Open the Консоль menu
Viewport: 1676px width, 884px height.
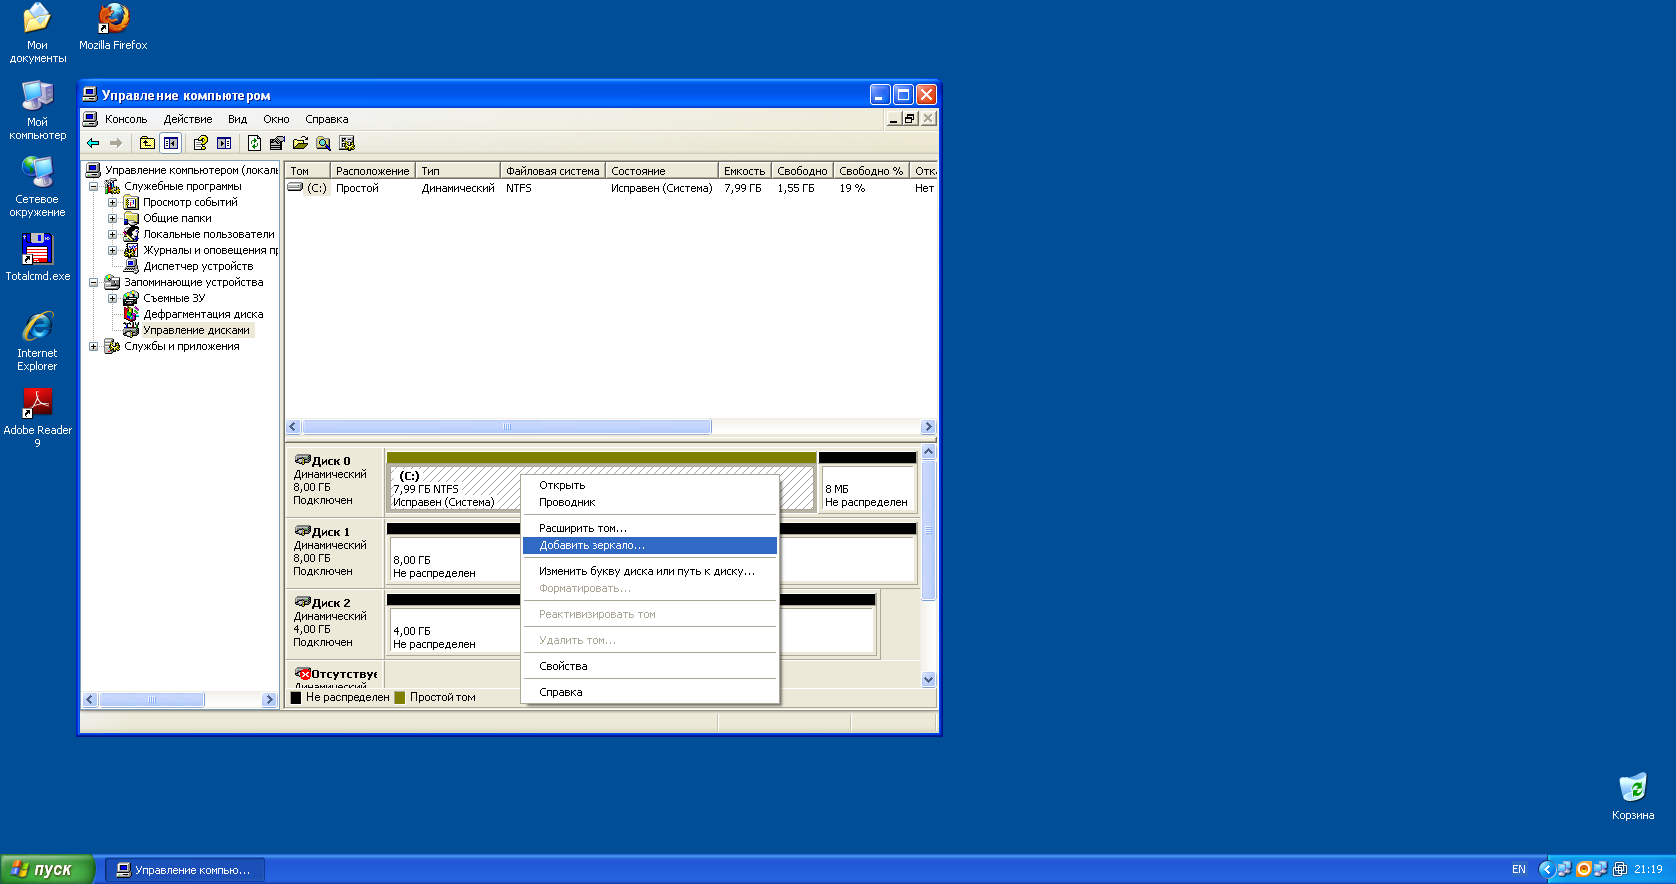point(126,119)
